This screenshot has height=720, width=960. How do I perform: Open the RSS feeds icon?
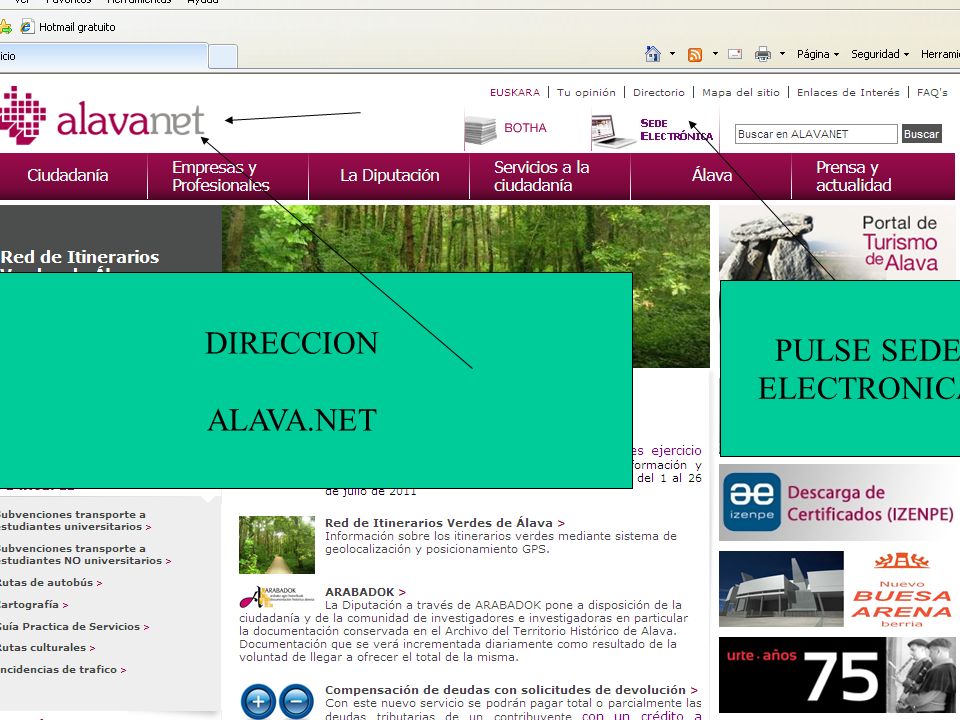click(x=695, y=54)
